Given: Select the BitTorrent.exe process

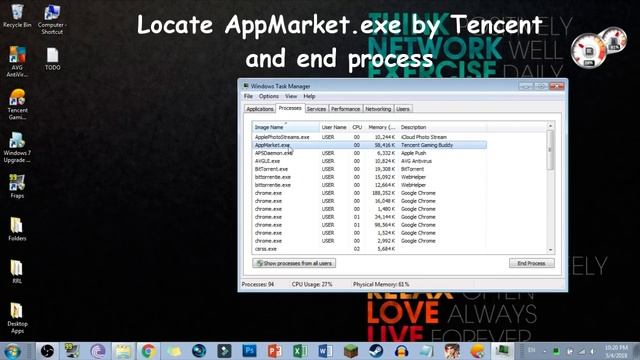Looking at the screenshot, I should (x=271, y=169).
